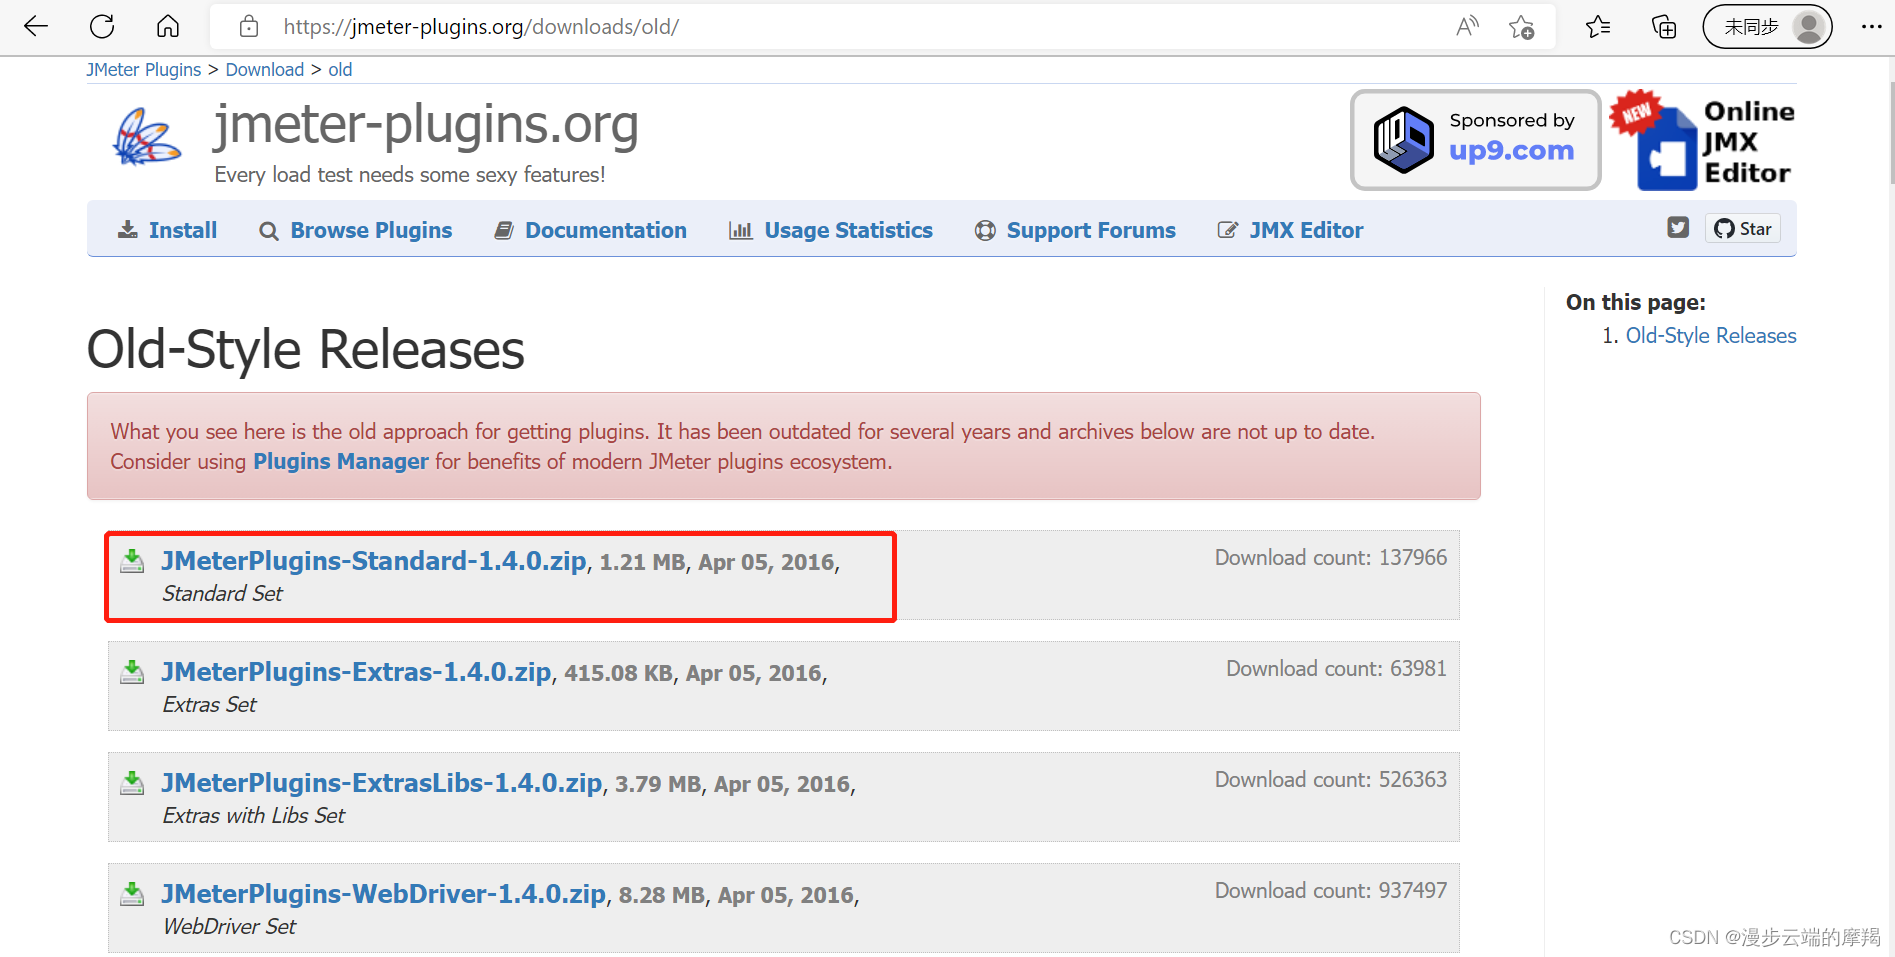This screenshot has width=1895, height=957.
Task: Open Usage Statistics menu item
Action: tap(830, 230)
